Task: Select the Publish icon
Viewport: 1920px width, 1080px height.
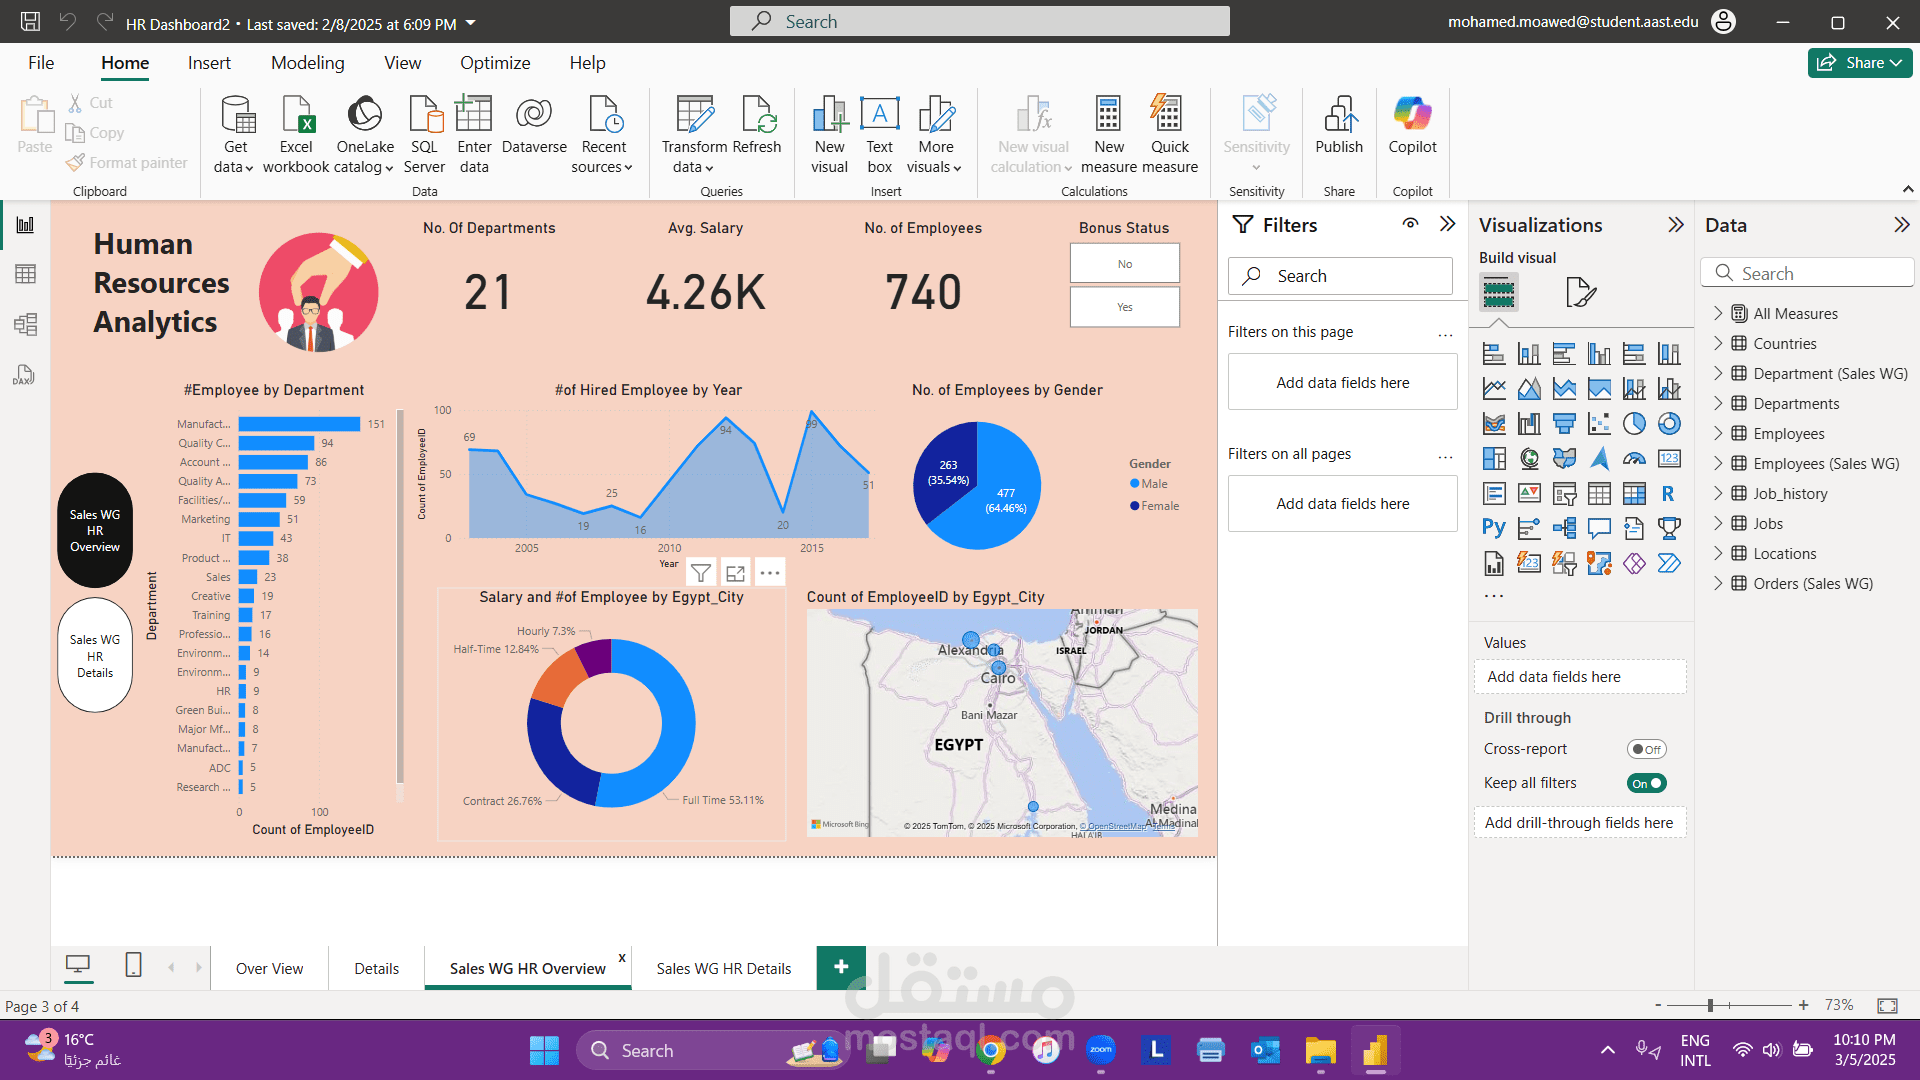Action: (x=1338, y=130)
